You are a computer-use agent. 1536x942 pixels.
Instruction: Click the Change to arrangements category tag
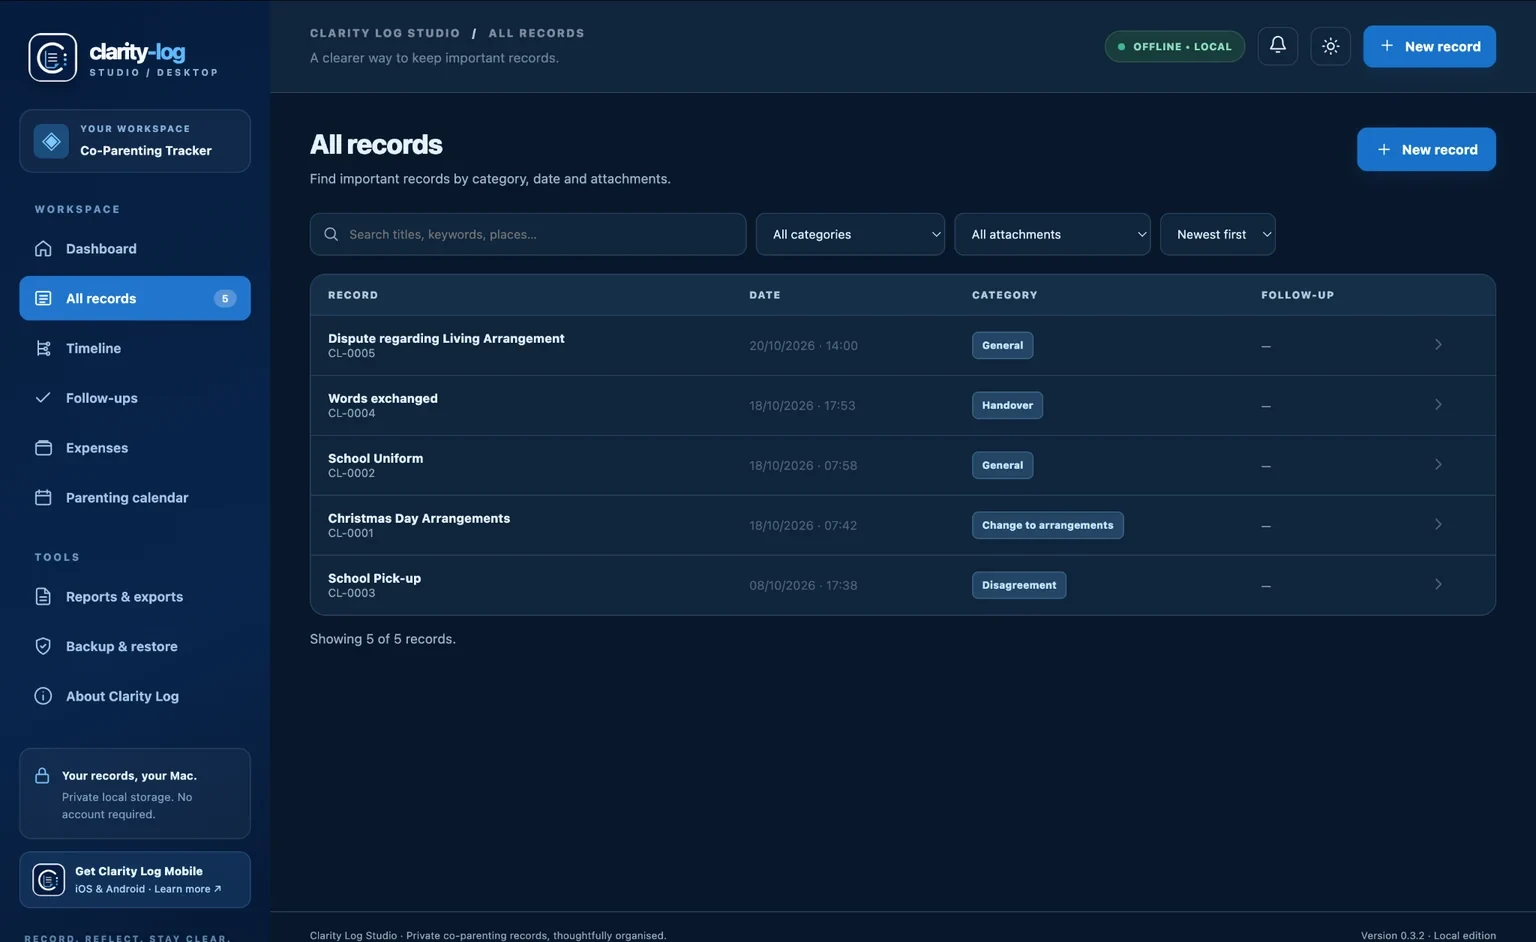pos(1047,525)
